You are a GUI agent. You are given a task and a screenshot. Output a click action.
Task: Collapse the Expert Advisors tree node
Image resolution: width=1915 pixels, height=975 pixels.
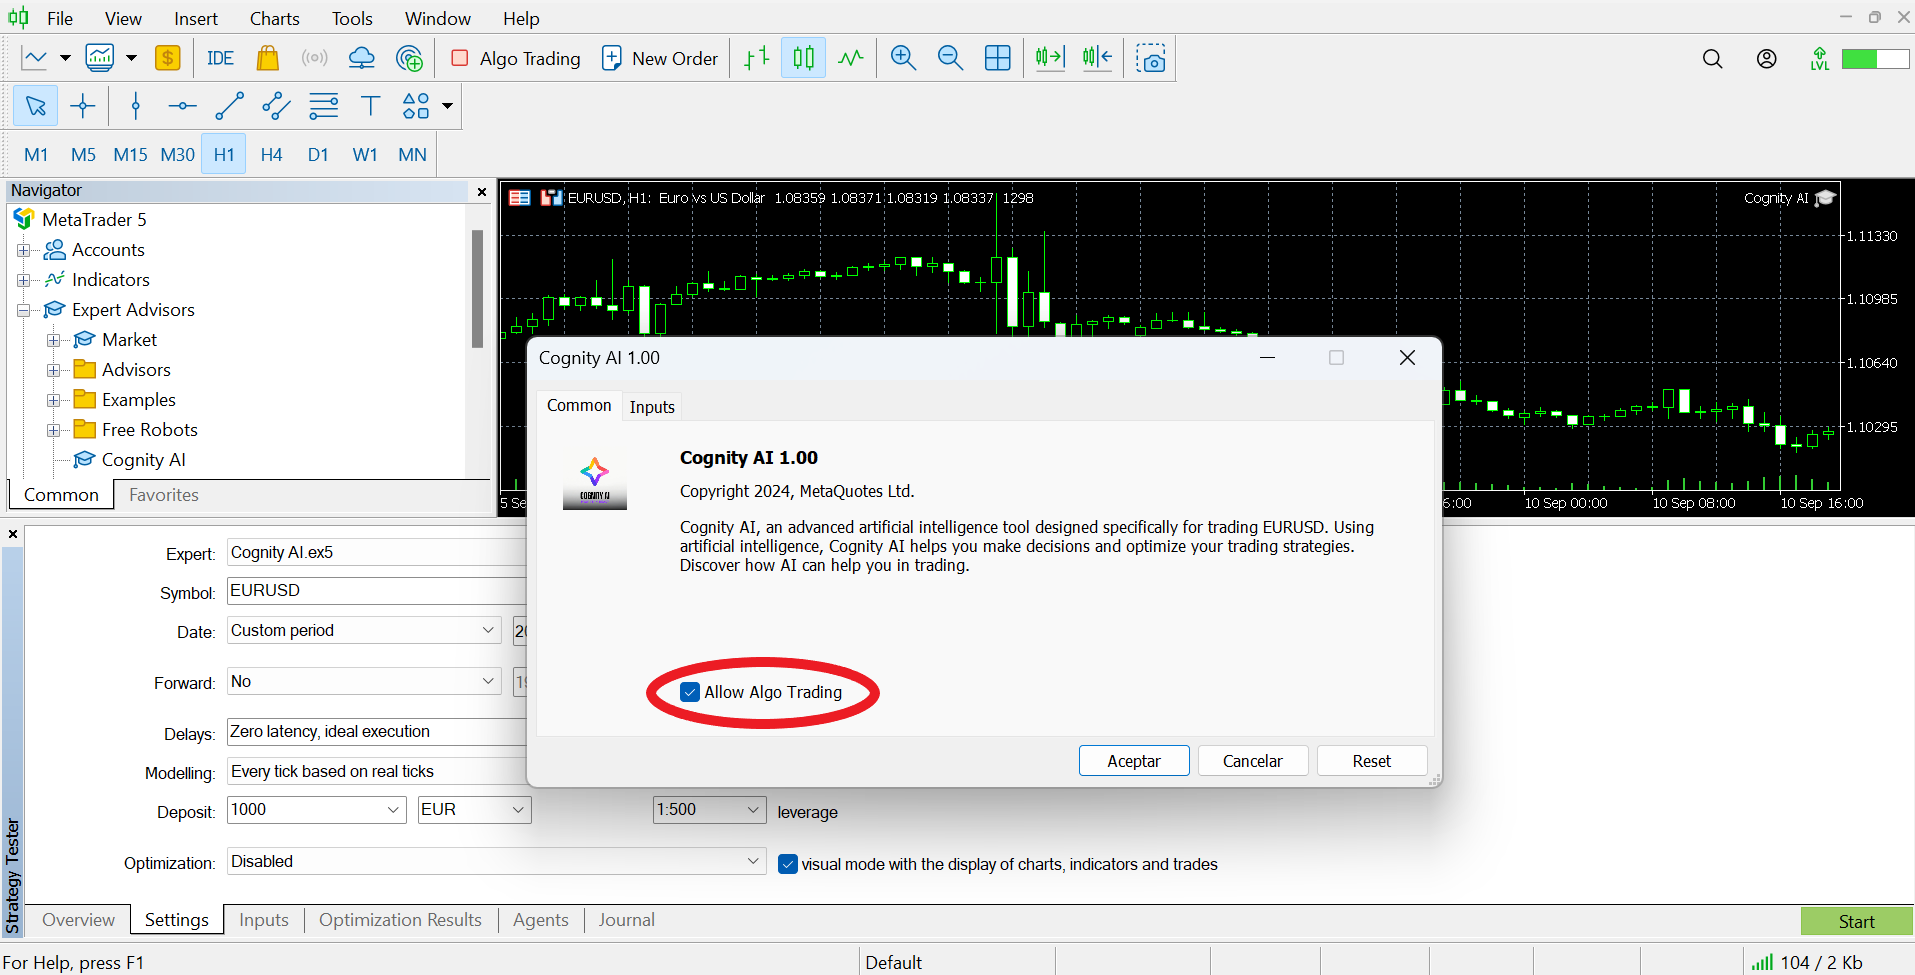point(23,310)
